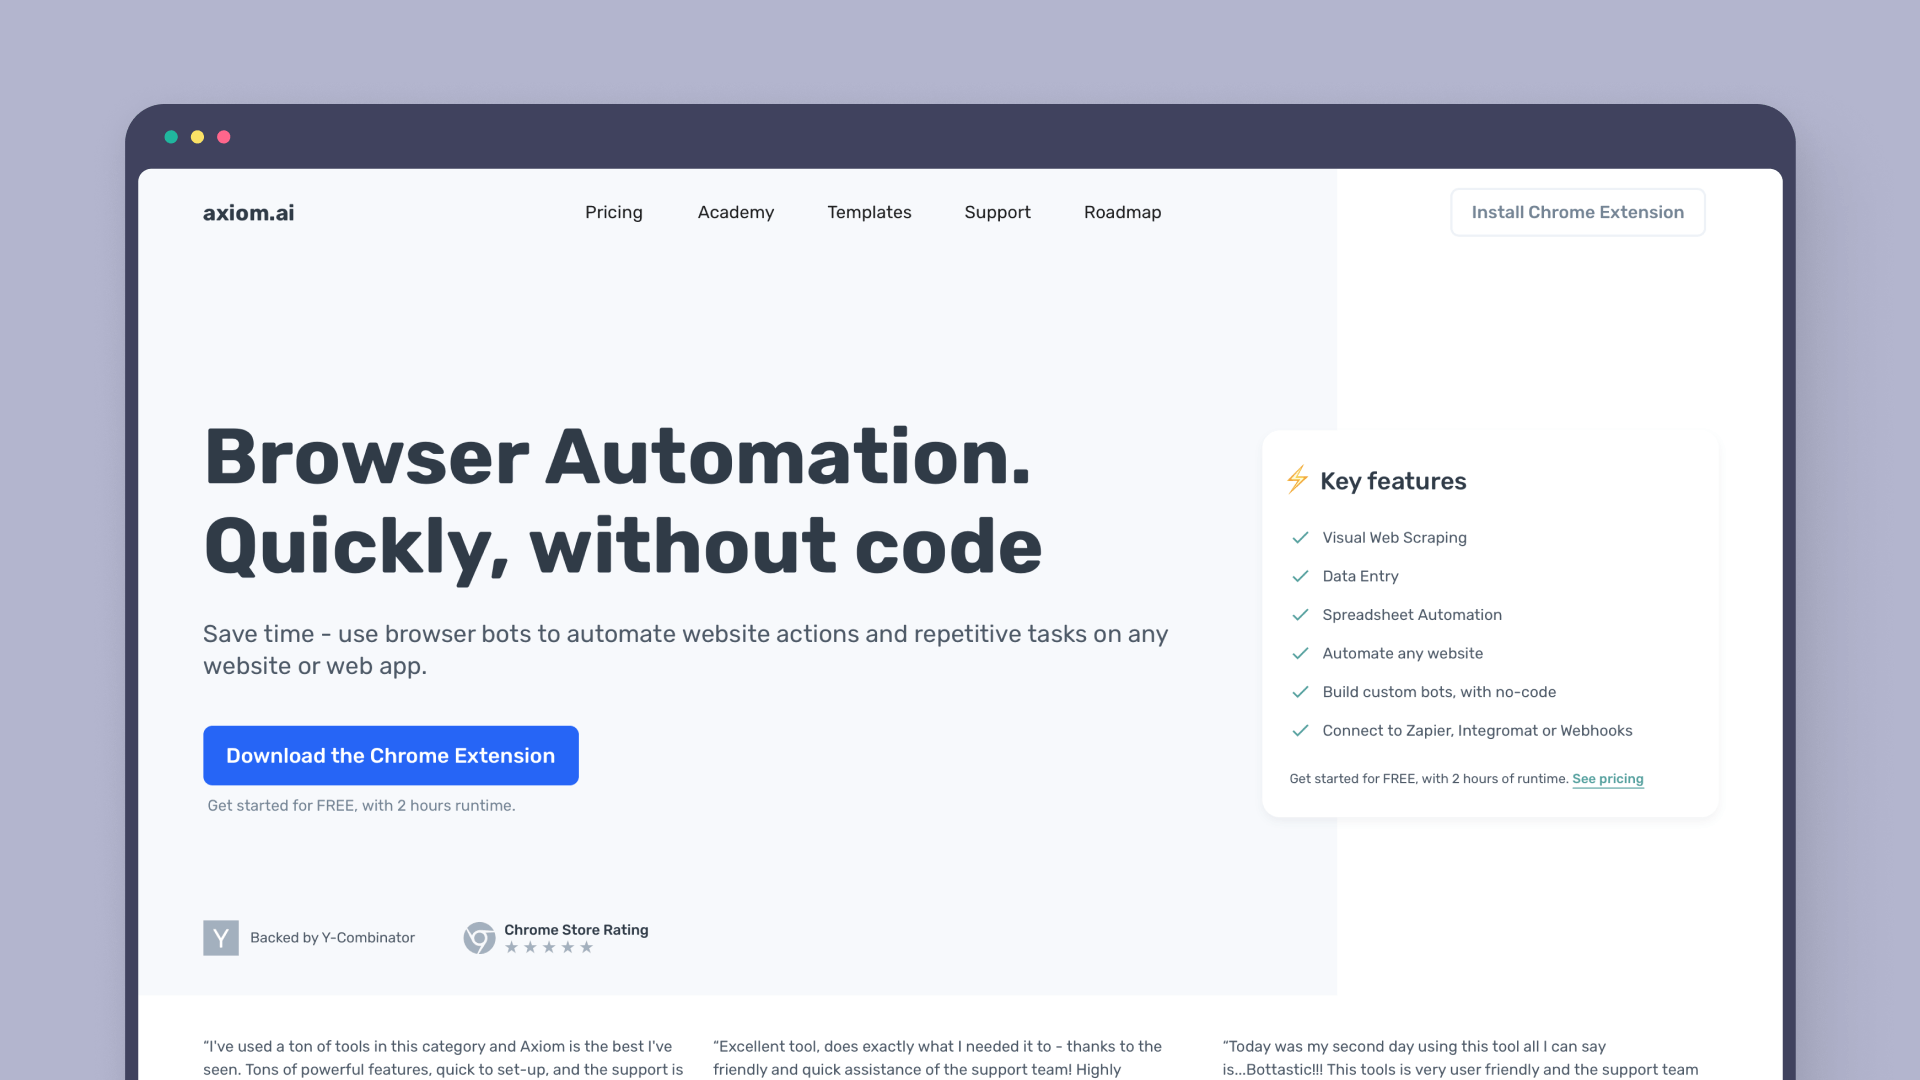Expand the Support navigation dropdown
The image size is (1920, 1080).
coord(997,211)
